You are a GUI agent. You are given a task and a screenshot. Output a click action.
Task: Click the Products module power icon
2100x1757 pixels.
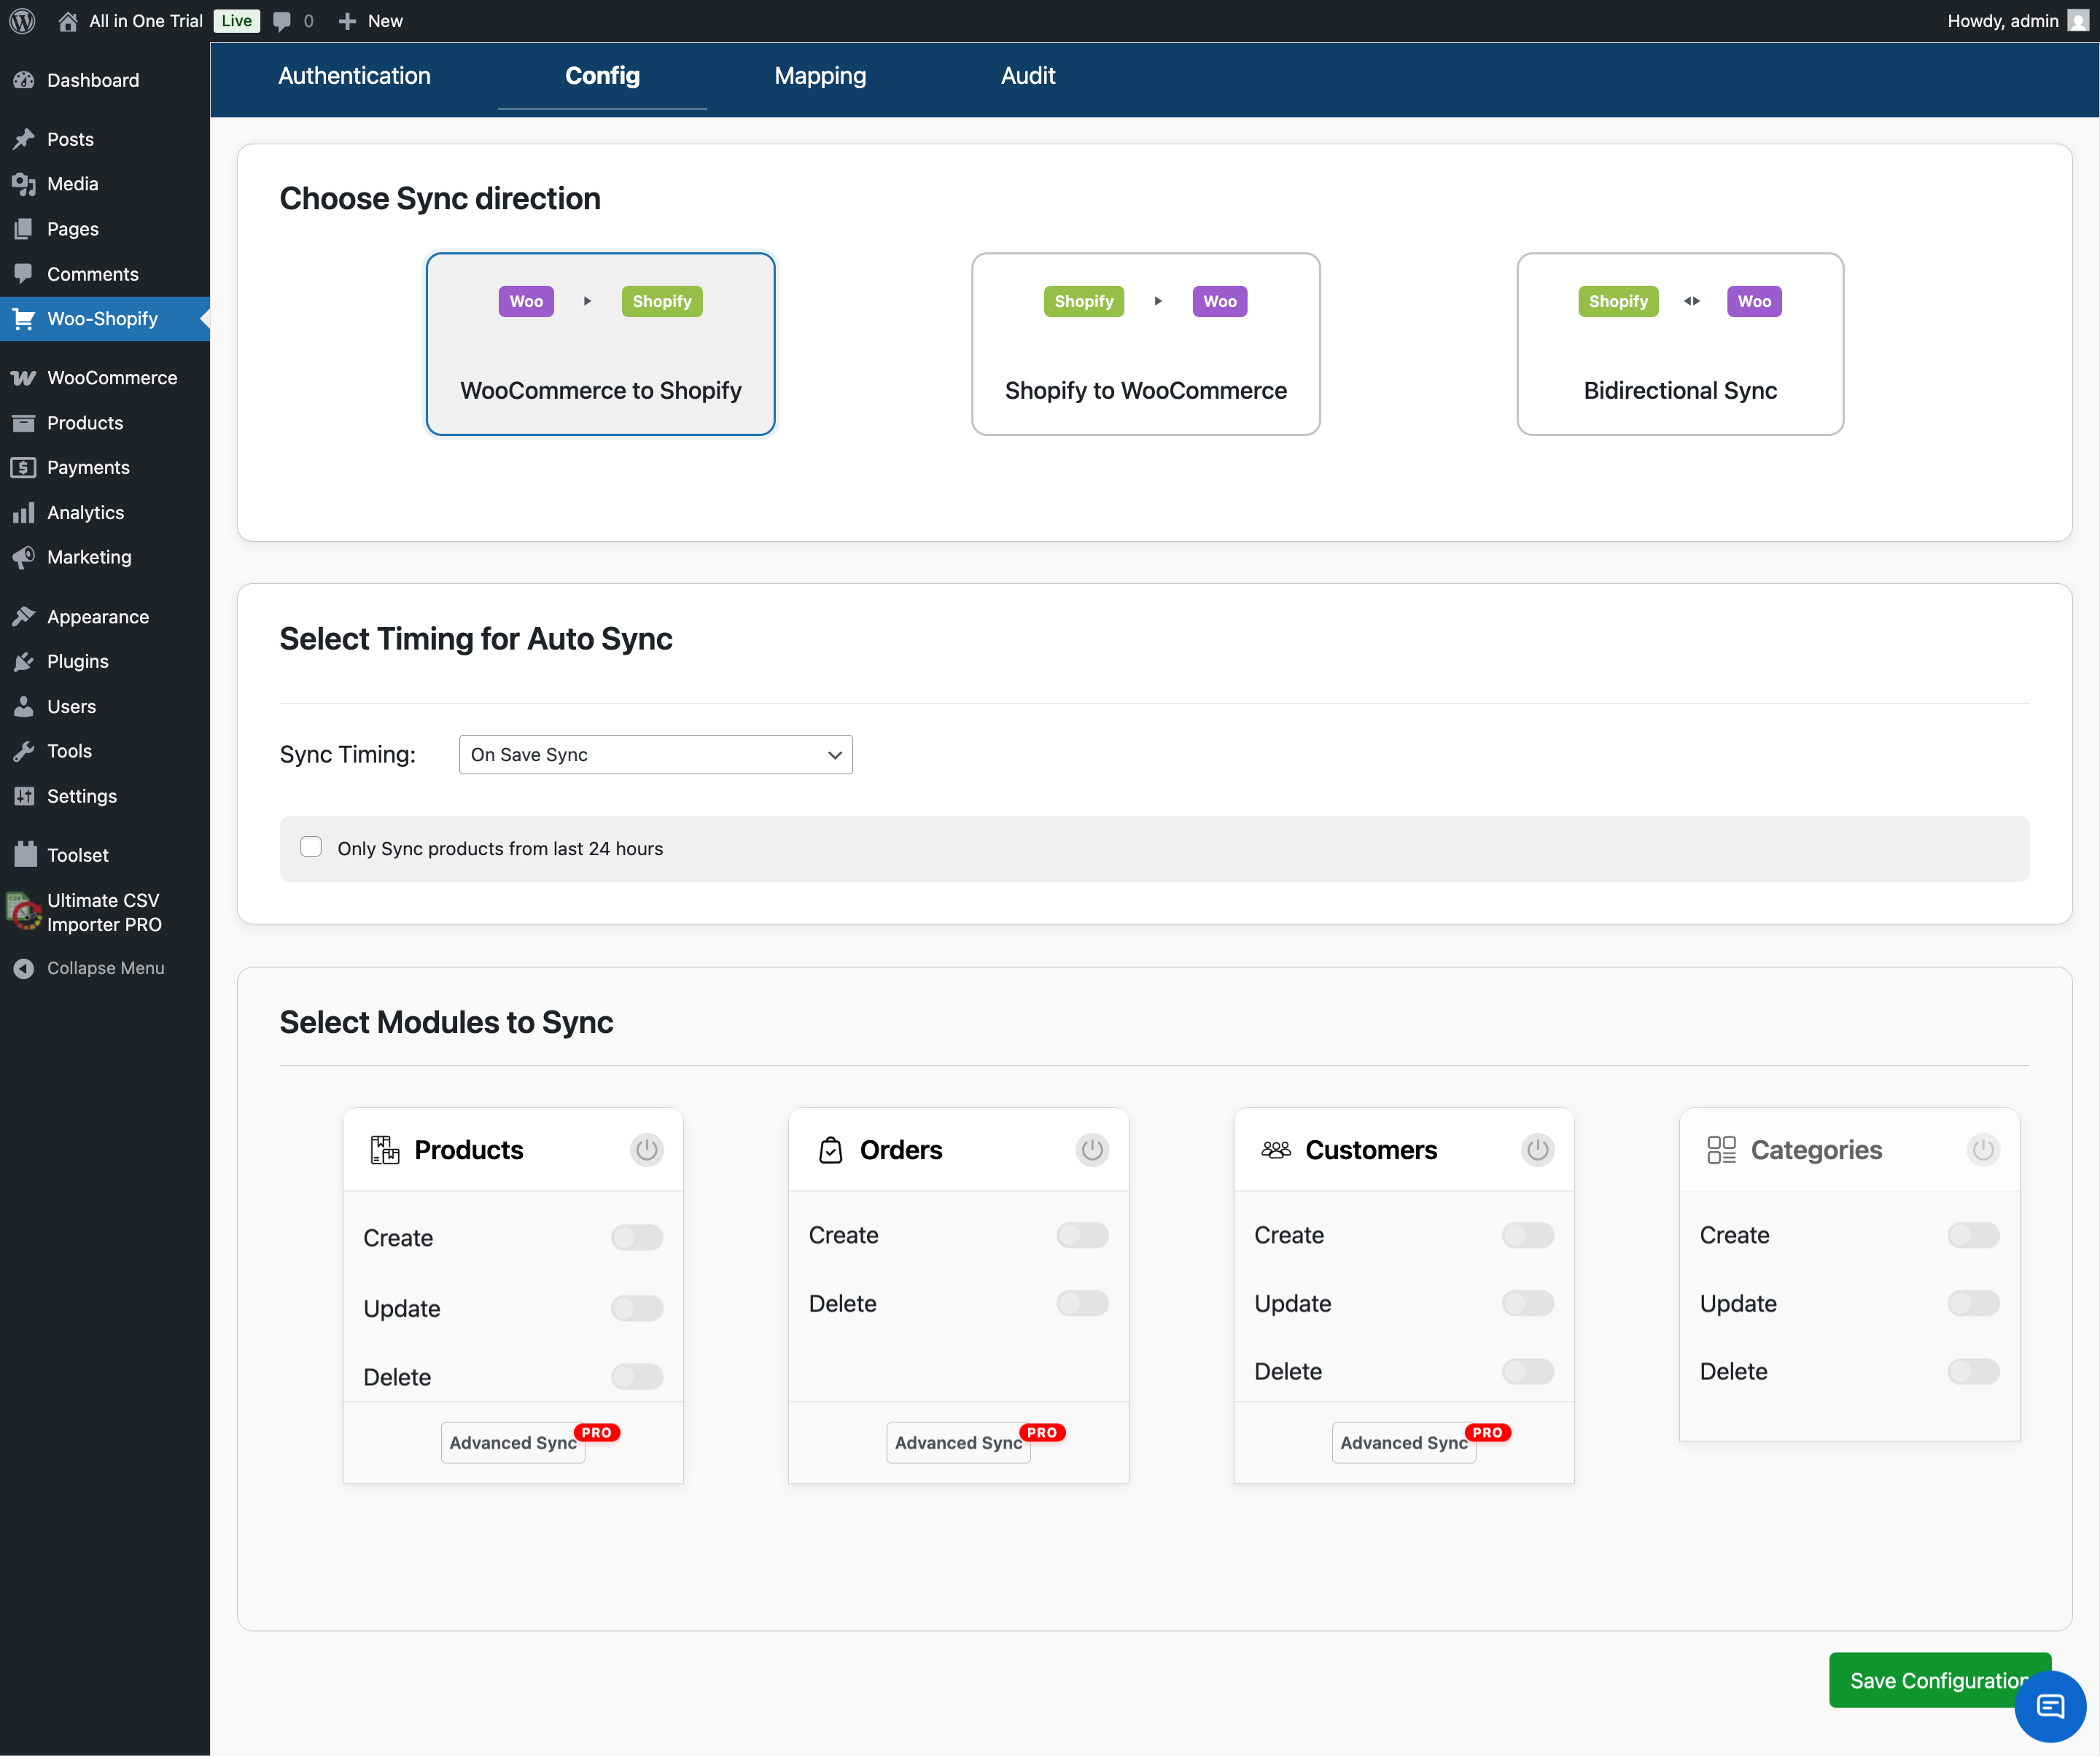pos(647,1150)
